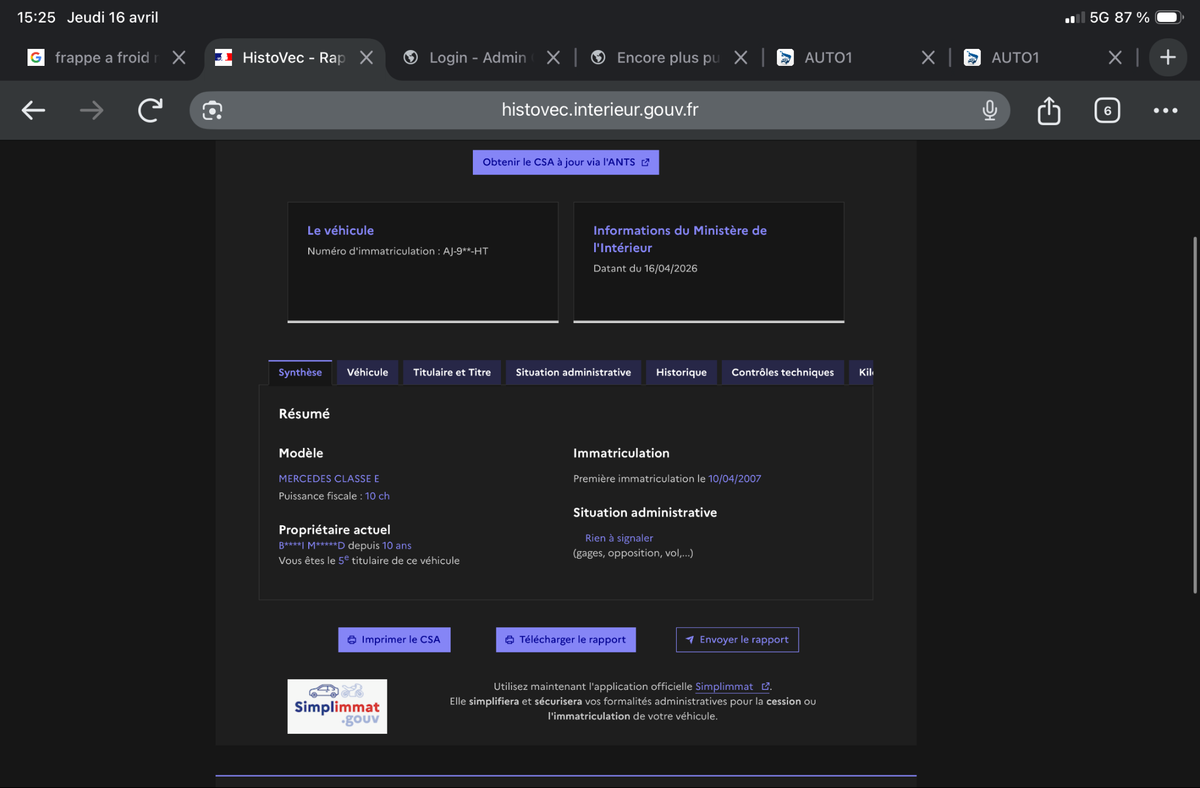Go back to the previous page

(33, 111)
